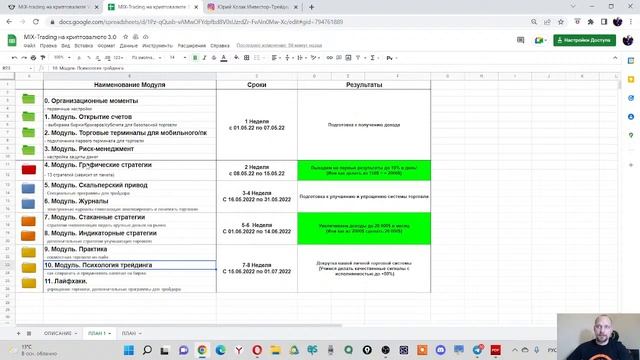Open Maps in the side panel
Image resolution: width=640 pixels, height=360 pixels.
pos(631,135)
